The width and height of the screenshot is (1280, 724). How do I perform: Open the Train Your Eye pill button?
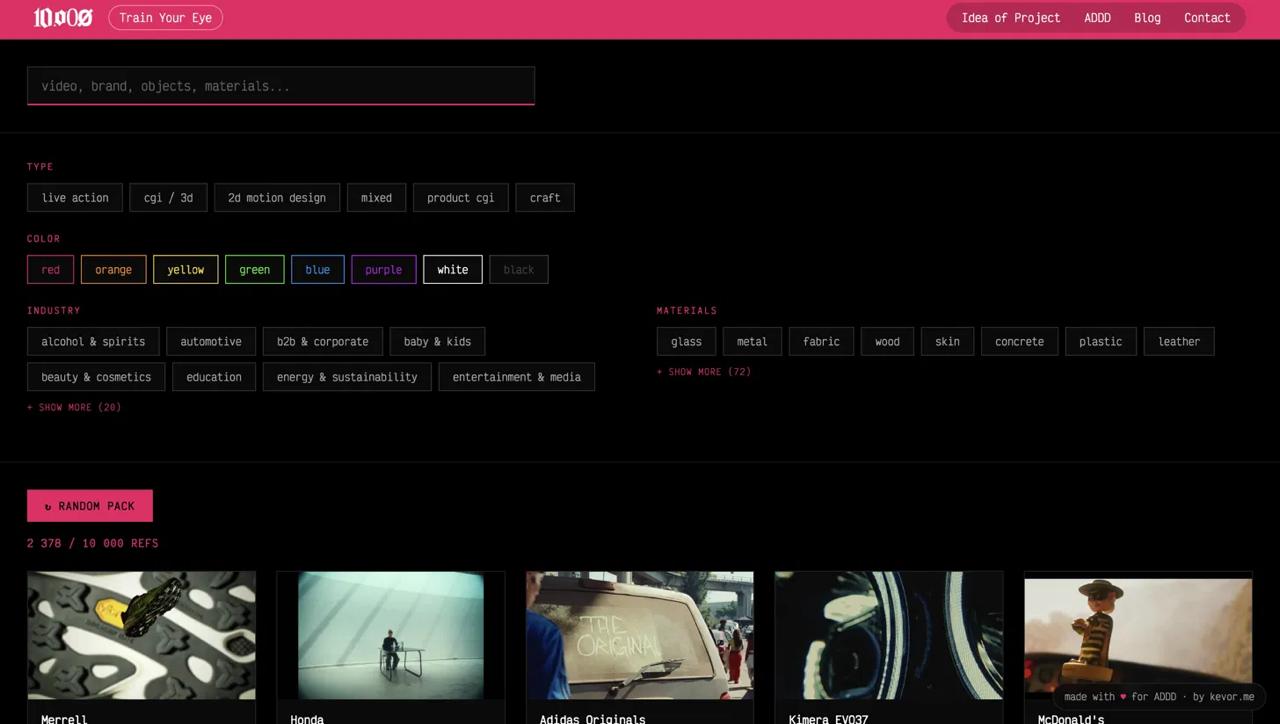click(165, 17)
